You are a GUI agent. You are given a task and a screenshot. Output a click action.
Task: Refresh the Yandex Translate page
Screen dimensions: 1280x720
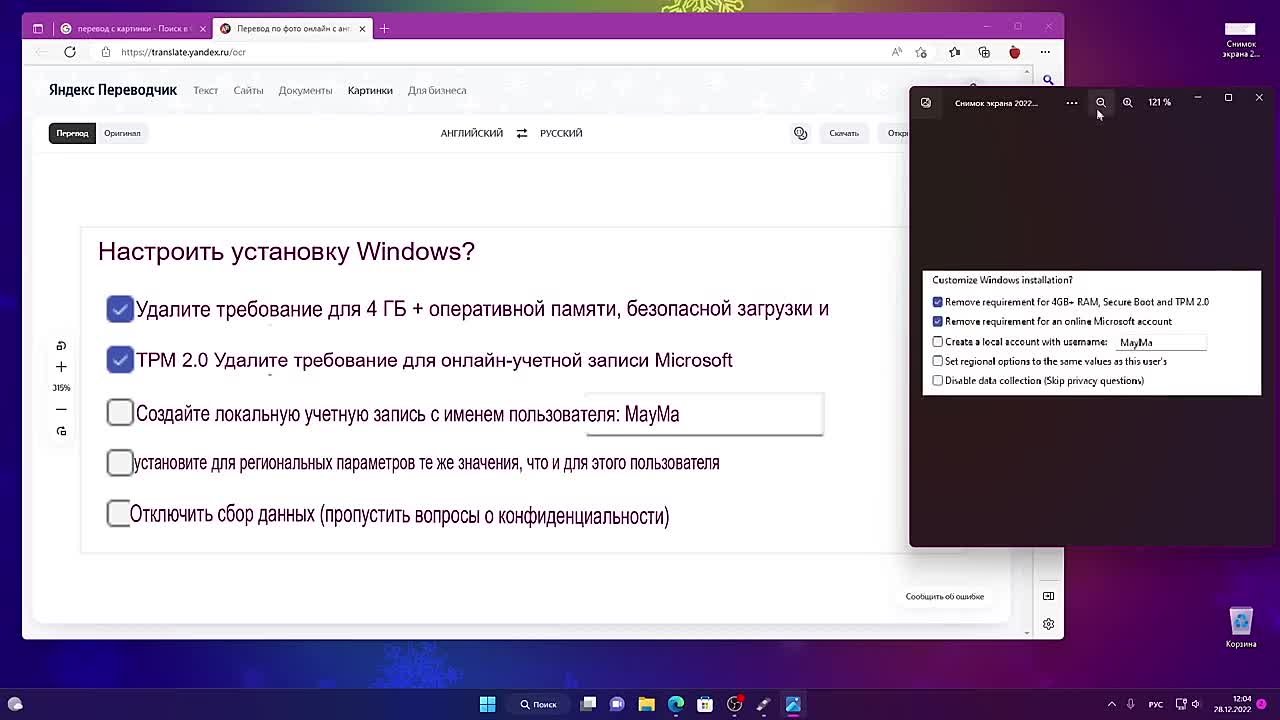pyautogui.click(x=70, y=52)
